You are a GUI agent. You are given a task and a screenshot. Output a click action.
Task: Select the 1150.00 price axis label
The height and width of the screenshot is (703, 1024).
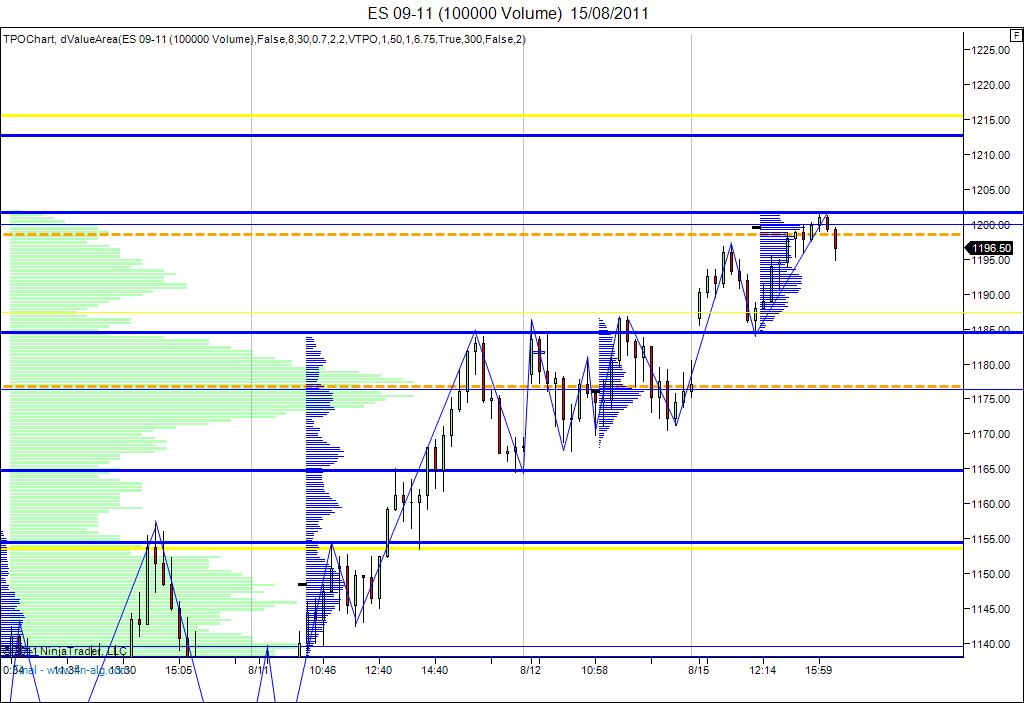tap(991, 574)
